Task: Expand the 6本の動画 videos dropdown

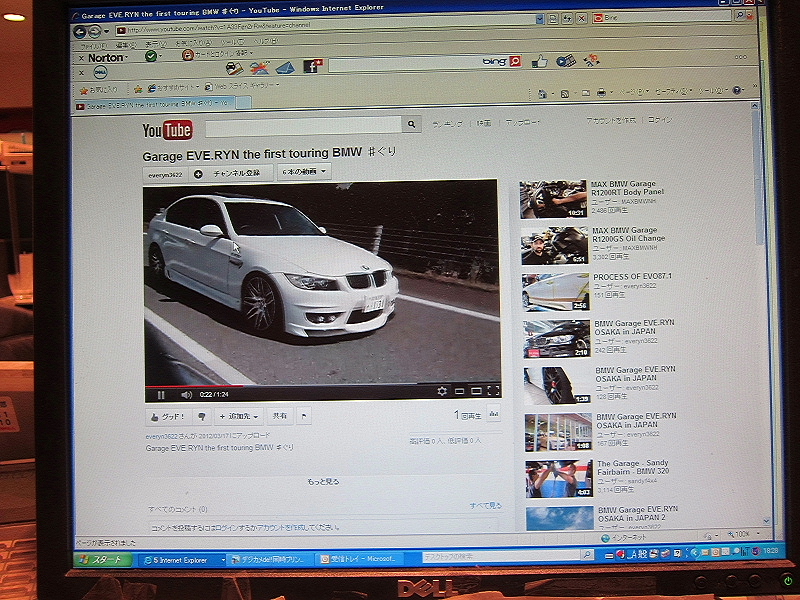Action: click(304, 171)
